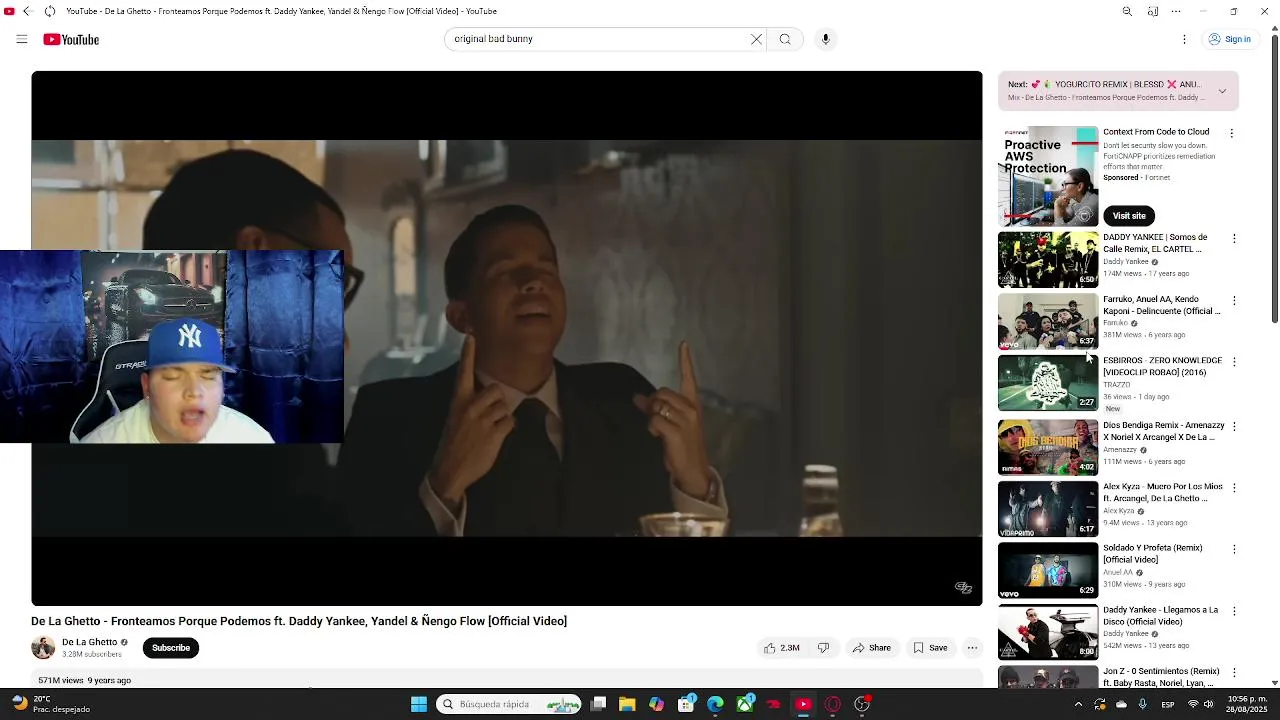Go back with the browser back arrow
This screenshot has width=1280, height=720.
click(27, 11)
